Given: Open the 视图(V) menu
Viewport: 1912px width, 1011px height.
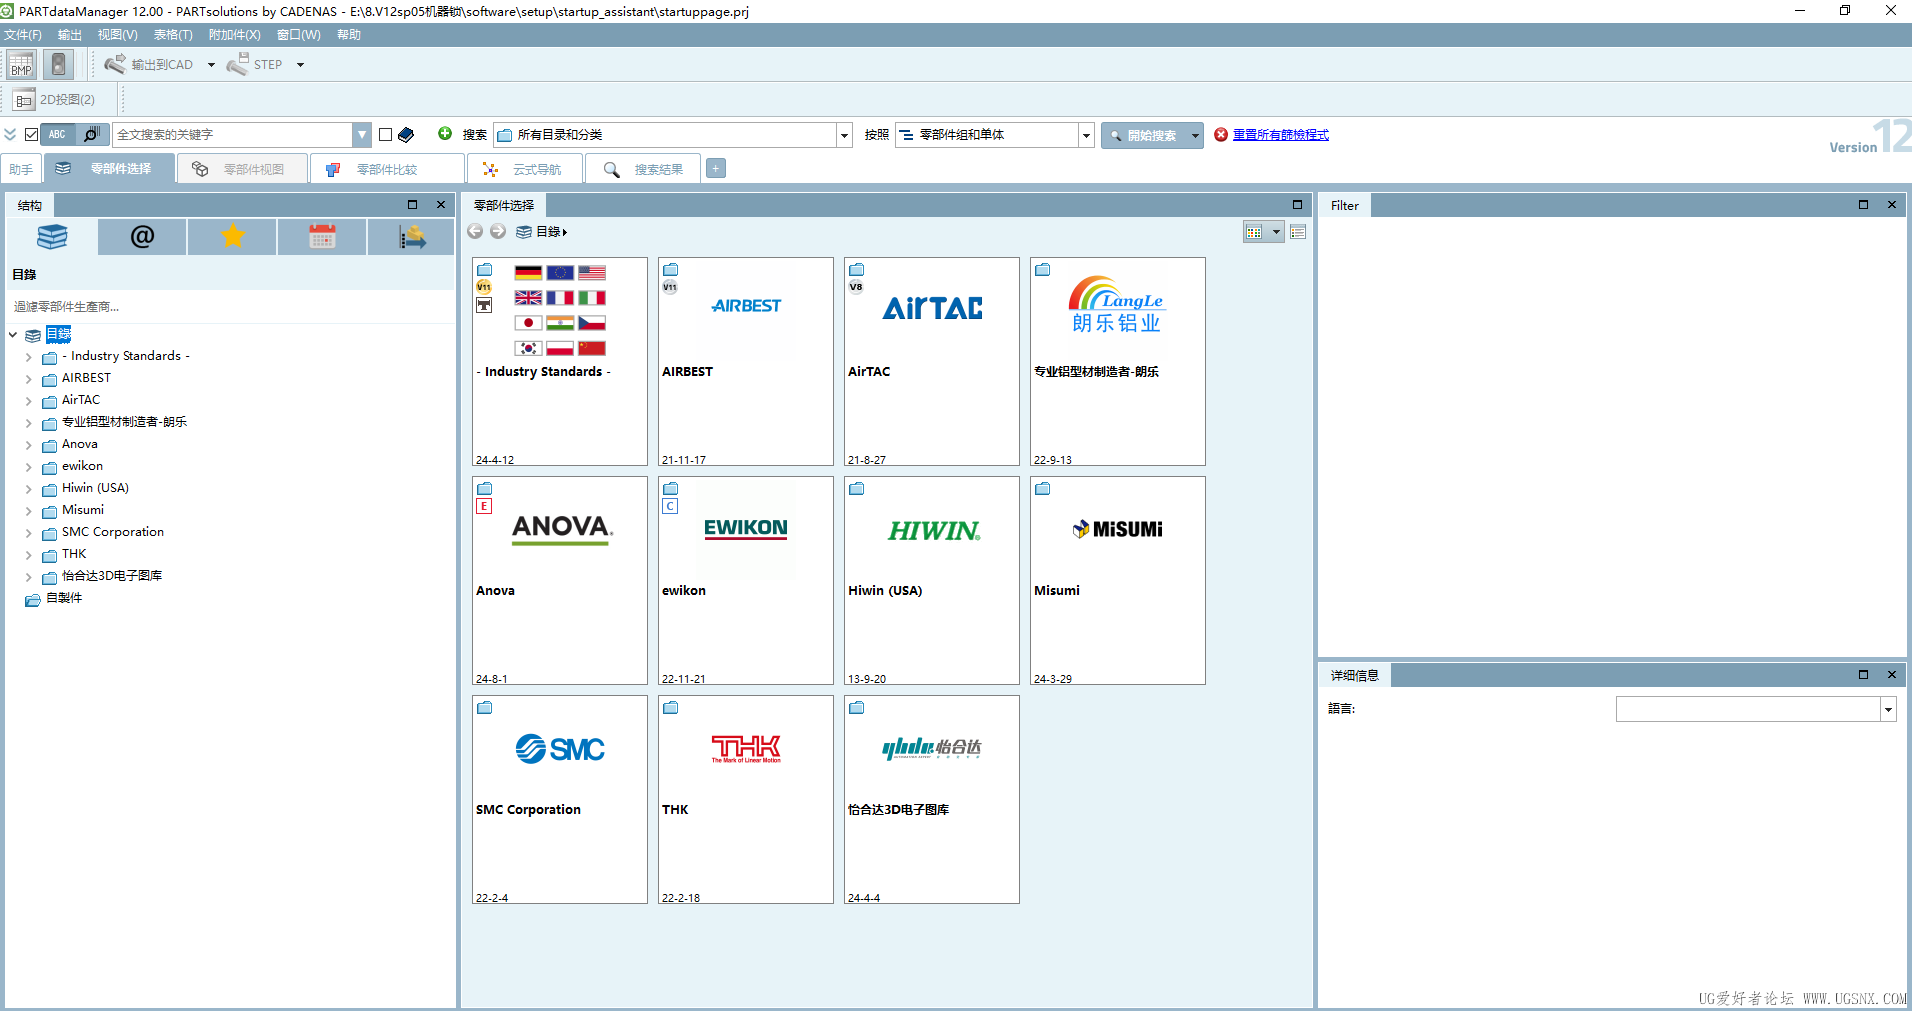Looking at the screenshot, I should [x=117, y=35].
